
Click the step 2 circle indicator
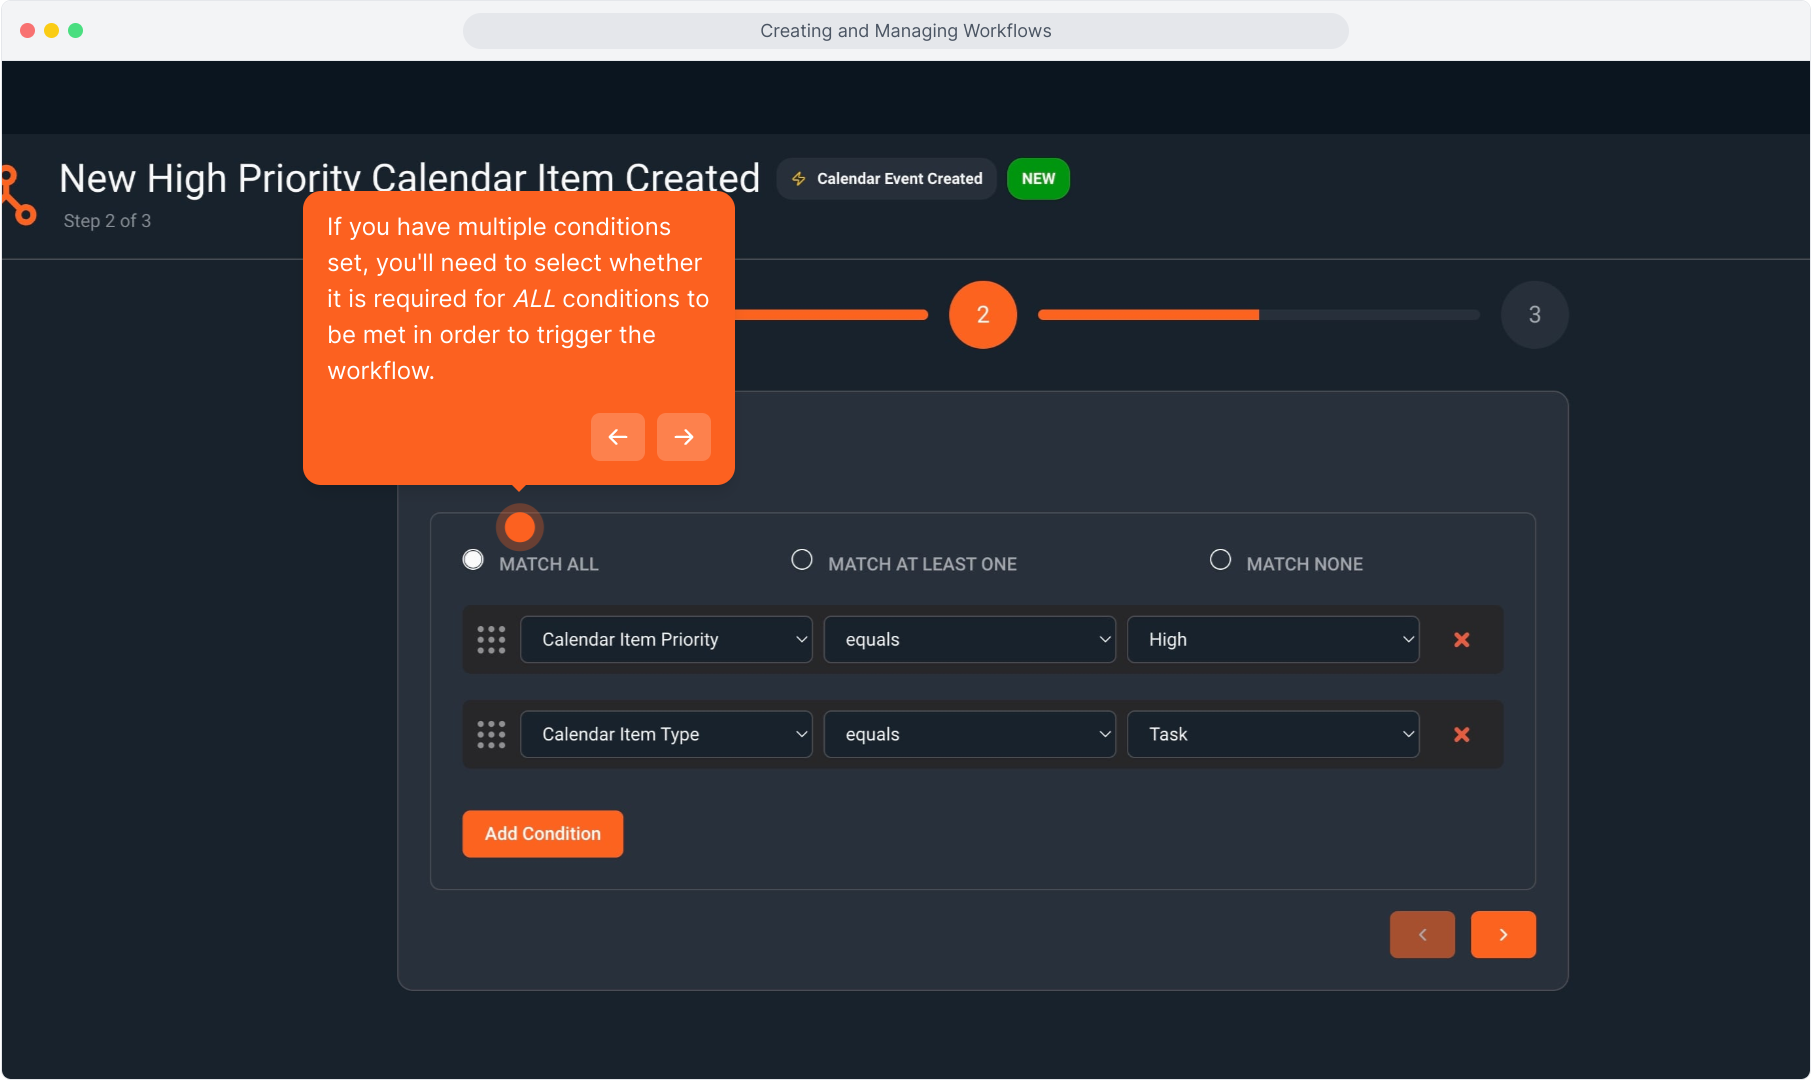tap(982, 315)
